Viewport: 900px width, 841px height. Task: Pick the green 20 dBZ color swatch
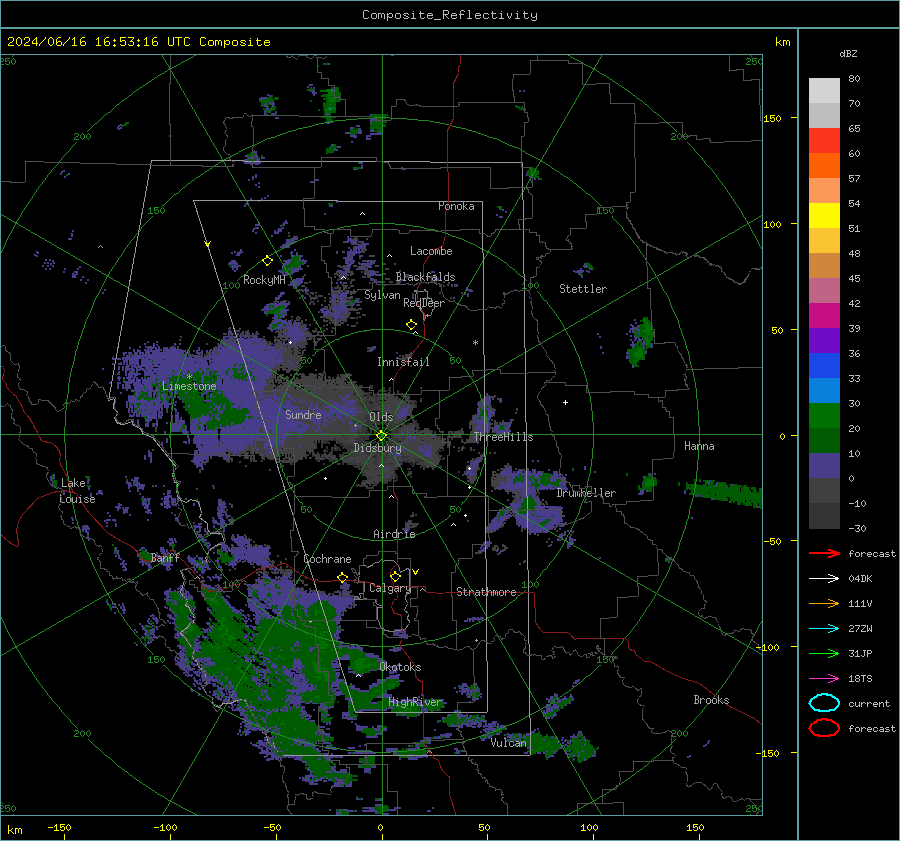click(824, 416)
